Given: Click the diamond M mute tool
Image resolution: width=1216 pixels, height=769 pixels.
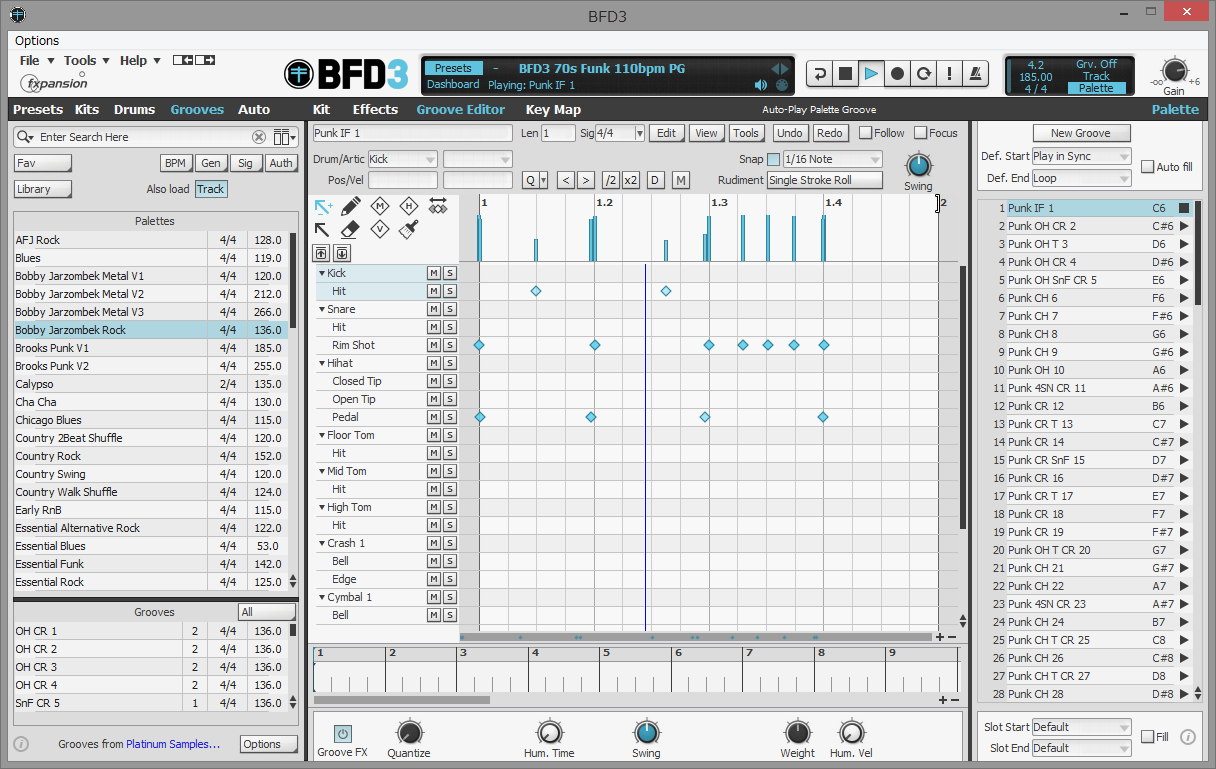Looking at the screenshot, I should [x=380, y=205].
